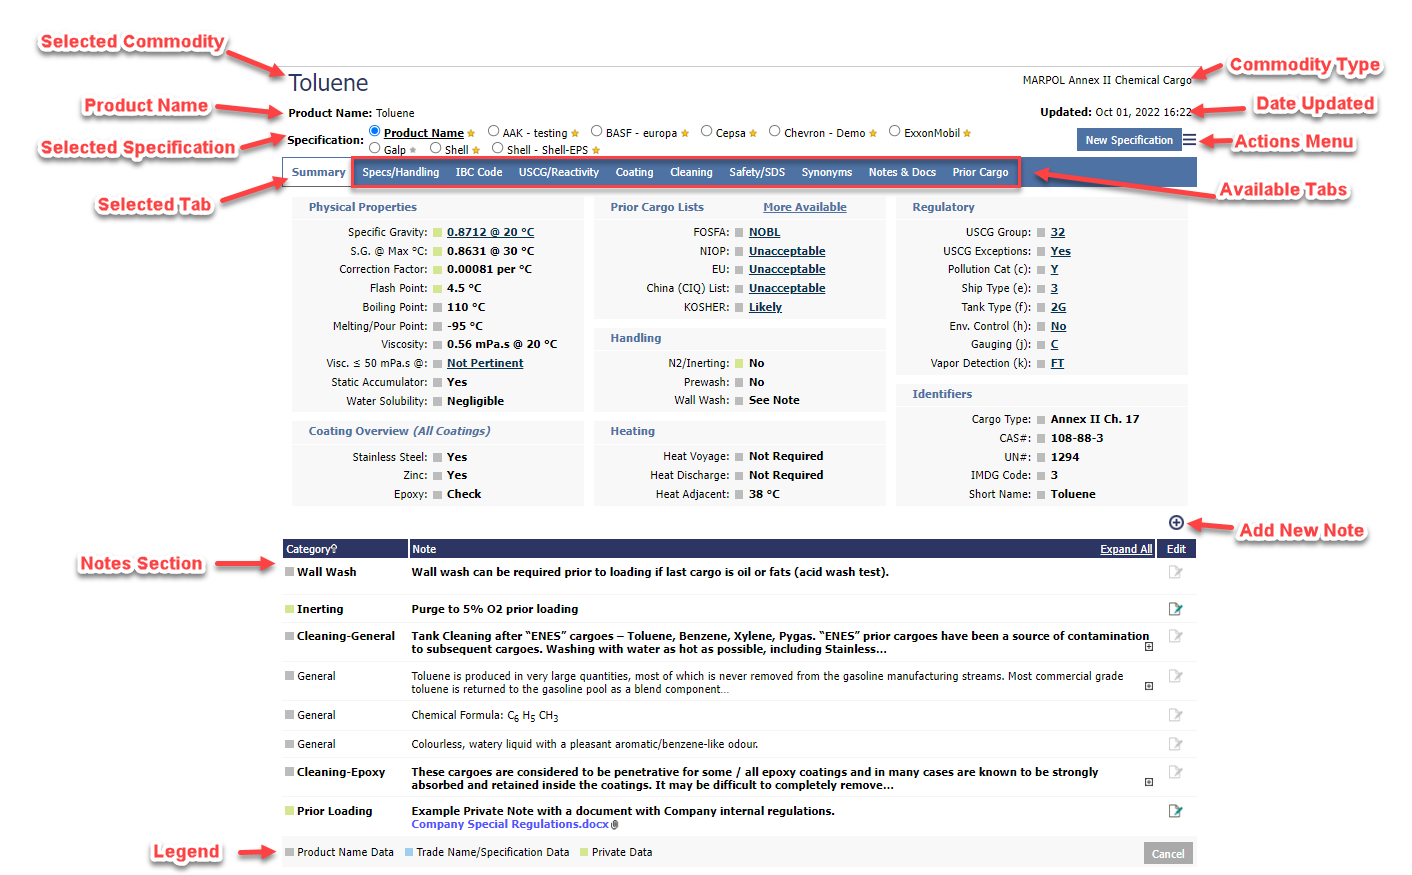The width and height of the screenshot is (1412, 875).
Task: Click the New Specification button
Action: [1129, 139]
